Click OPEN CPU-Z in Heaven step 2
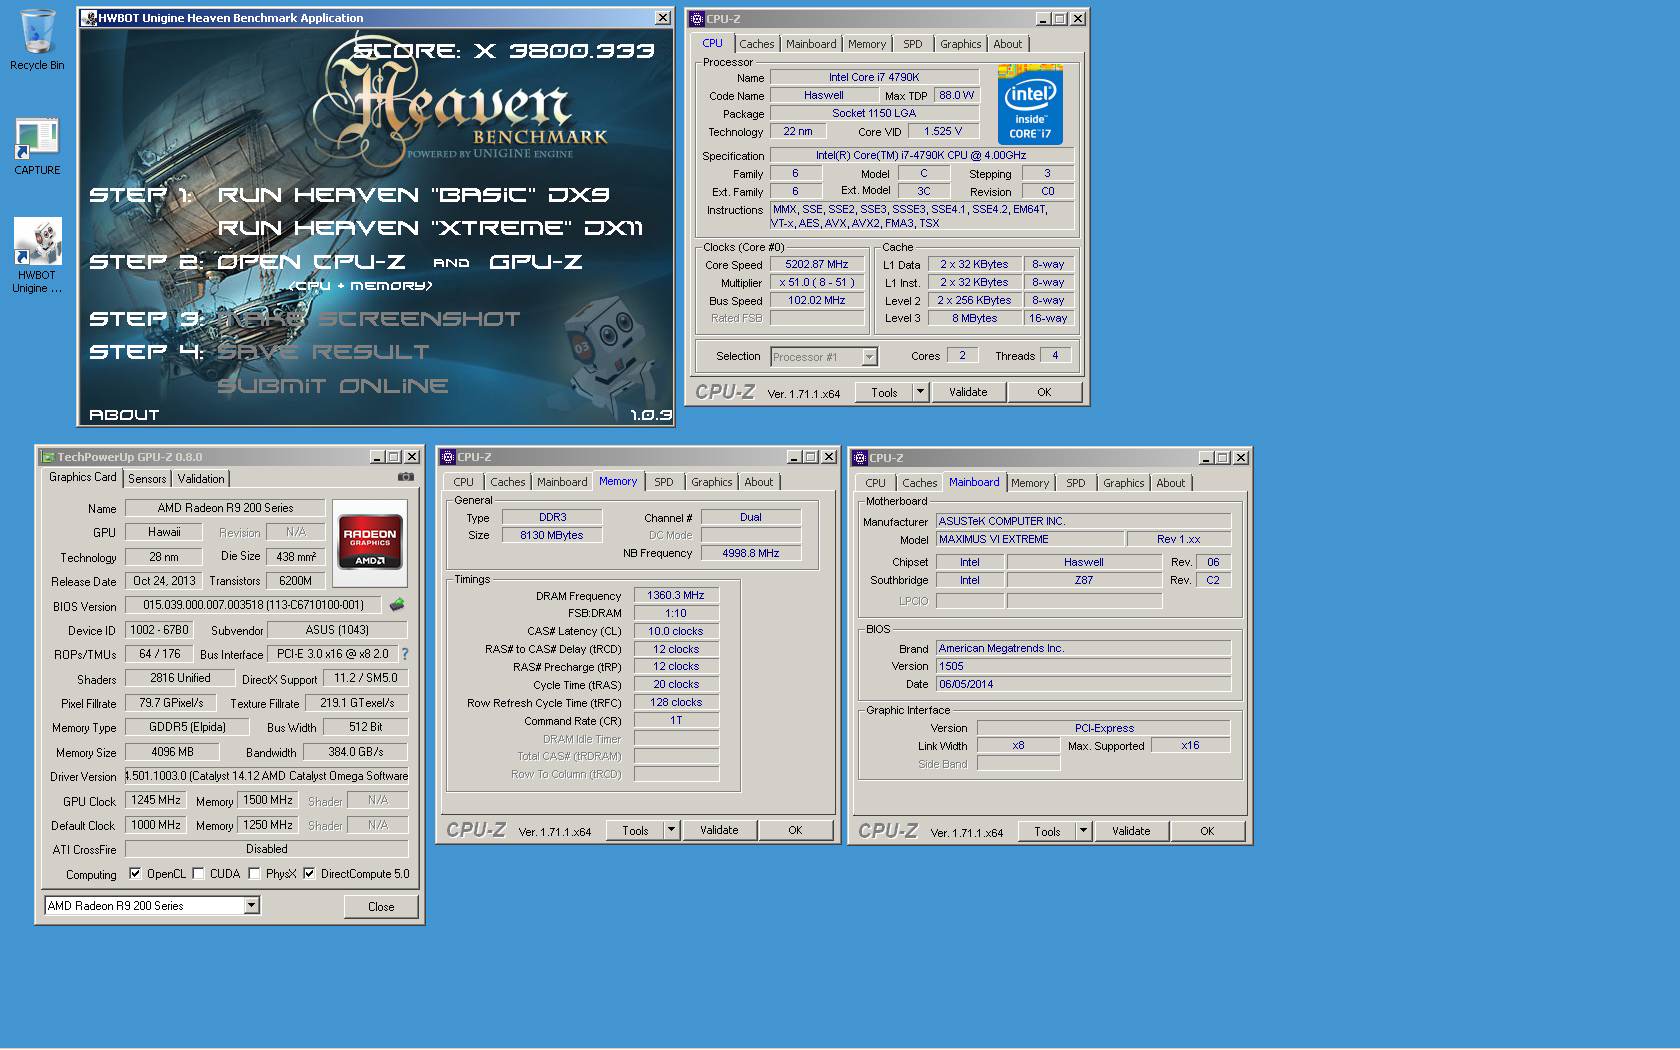The height and width of the screenshot is (1050, 1680). (311, 262)
